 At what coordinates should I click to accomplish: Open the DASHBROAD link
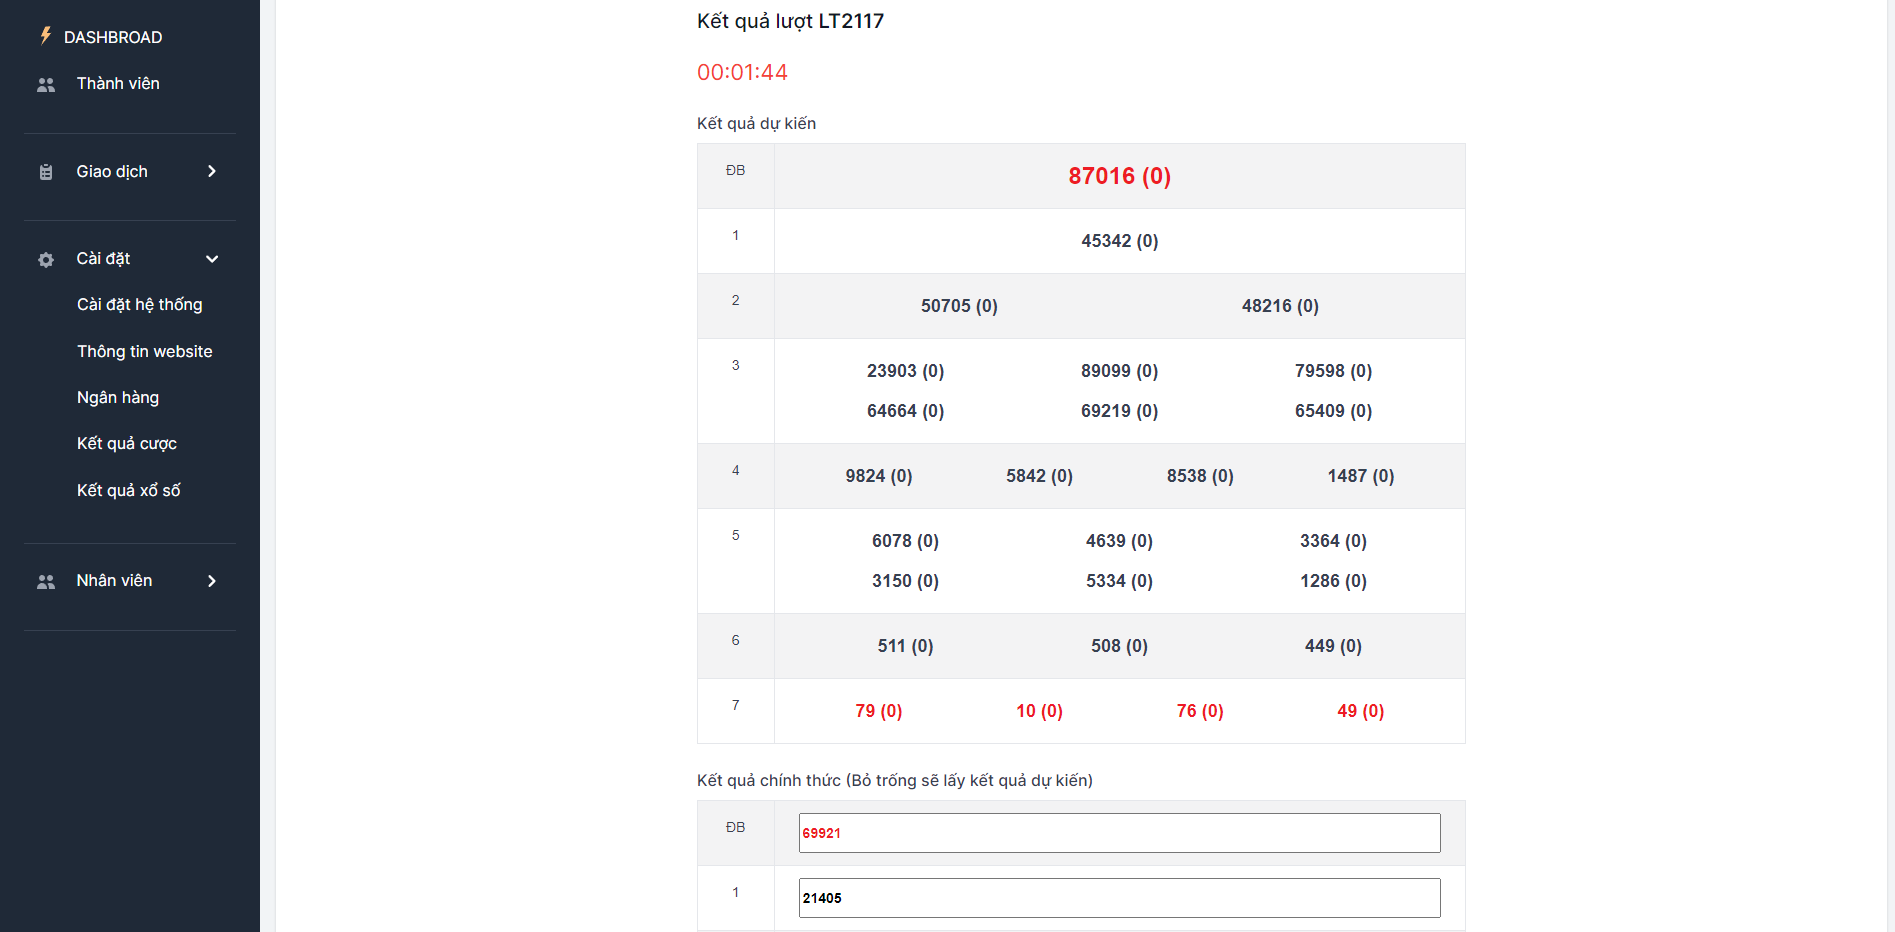(113, 37)
